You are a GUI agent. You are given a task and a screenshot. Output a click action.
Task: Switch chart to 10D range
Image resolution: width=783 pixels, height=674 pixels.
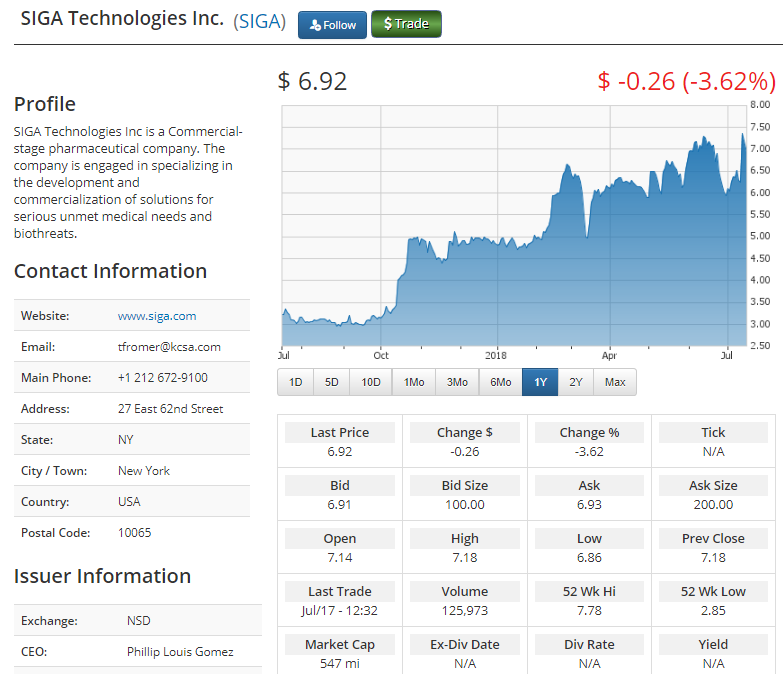371,382
